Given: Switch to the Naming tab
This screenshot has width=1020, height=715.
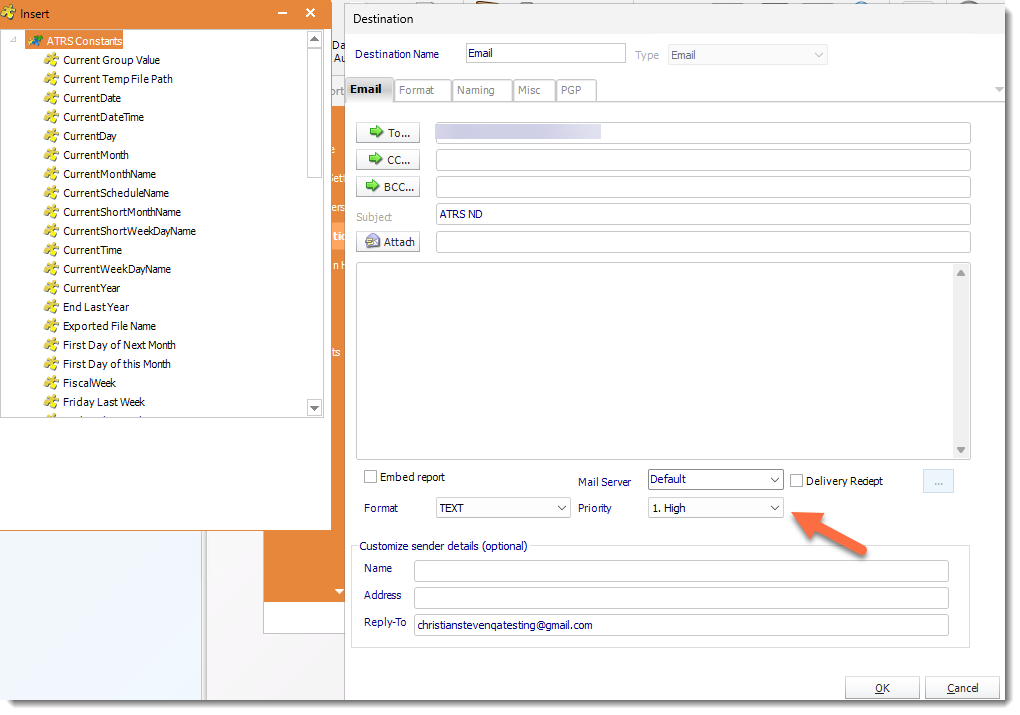Looking at the screenshot, I should pos(476,90).
